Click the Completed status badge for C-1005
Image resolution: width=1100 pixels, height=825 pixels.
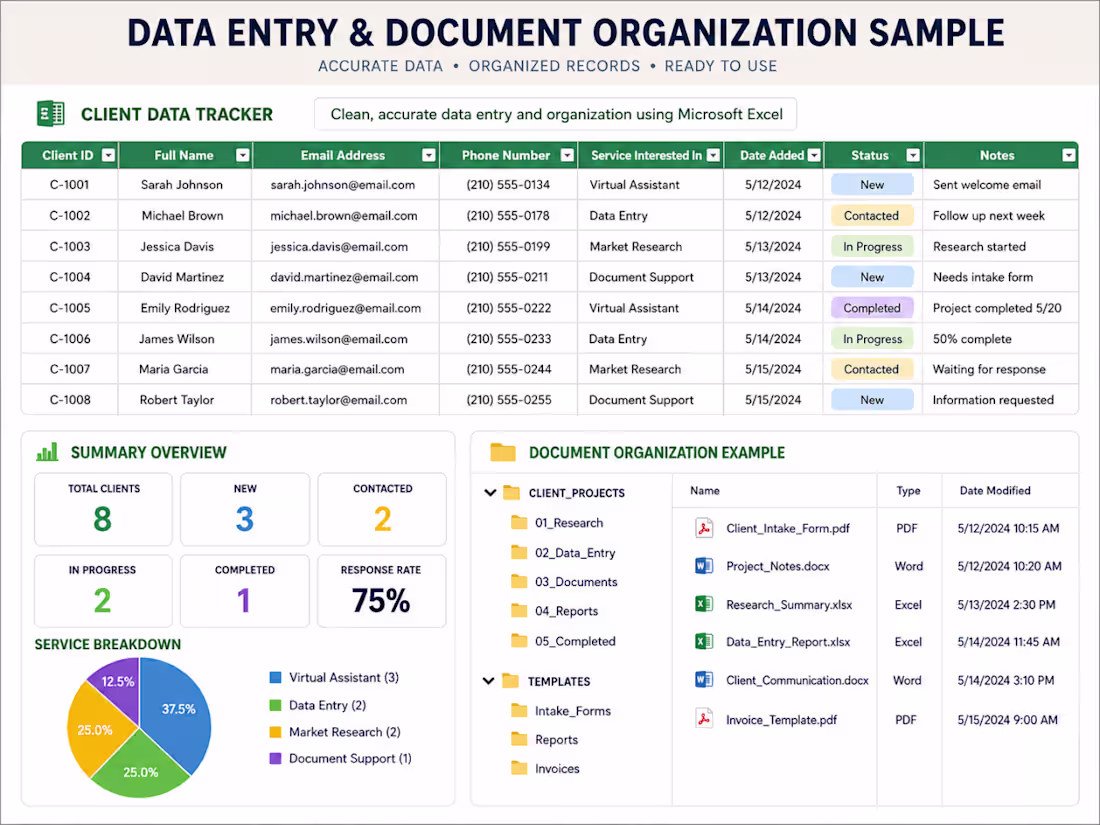click(x=872, y=308)
